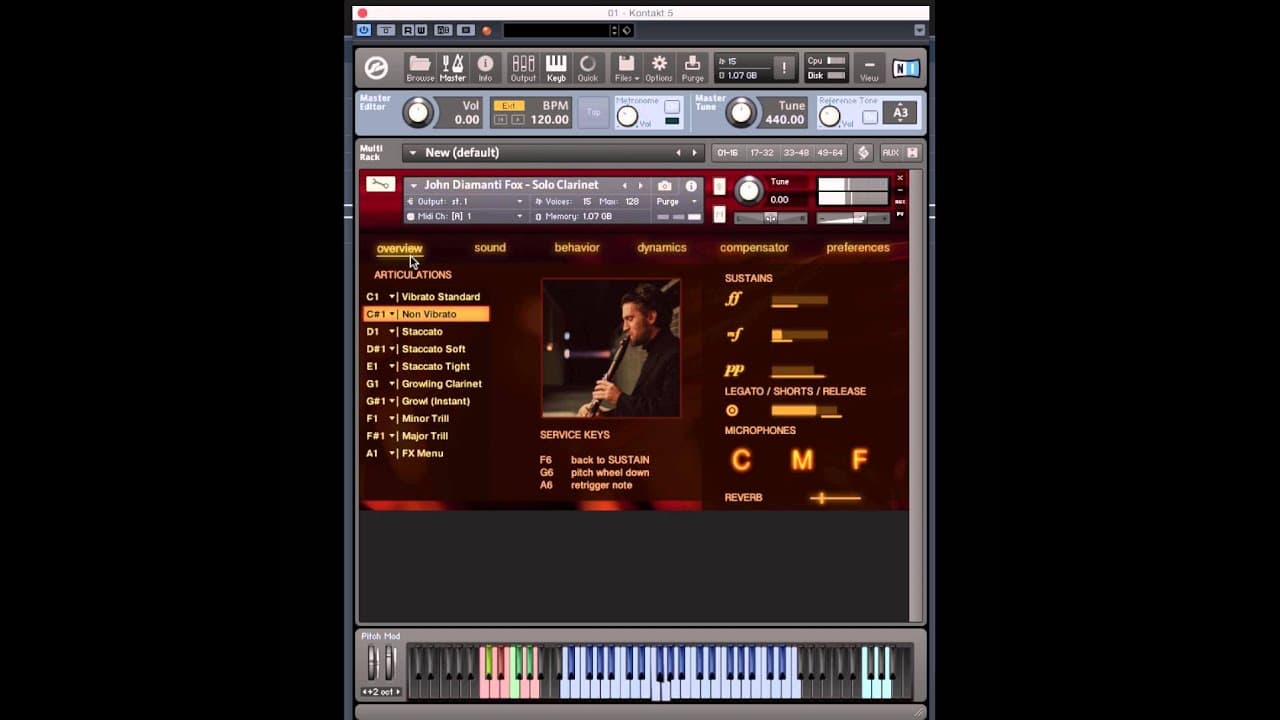Toggle the metronome on/off button

[672, 107]
